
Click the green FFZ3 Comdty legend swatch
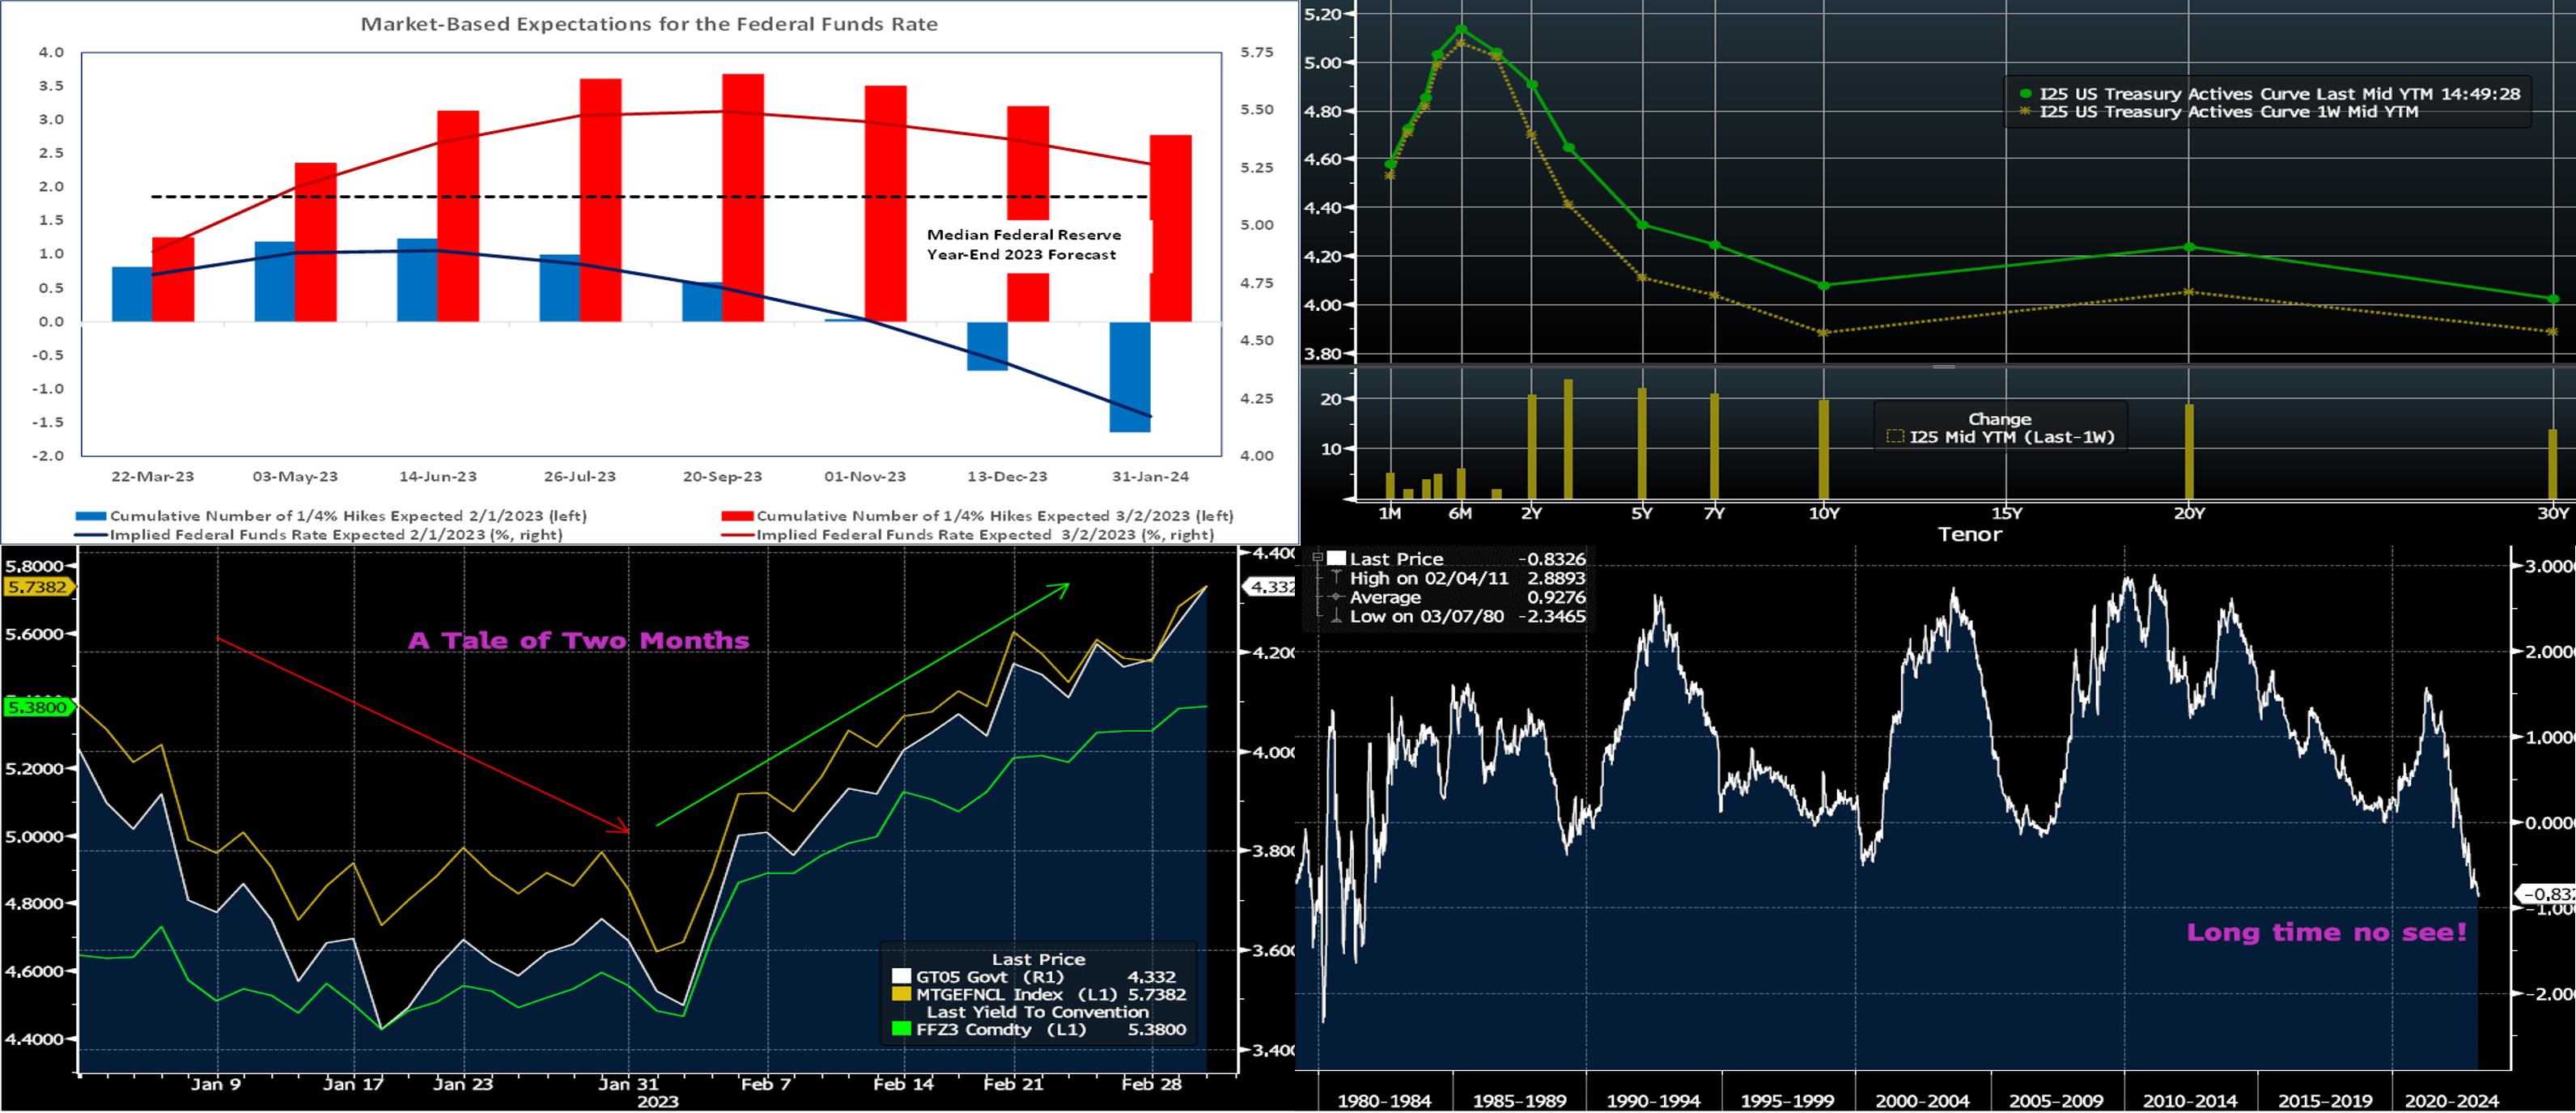point(901,1029)
